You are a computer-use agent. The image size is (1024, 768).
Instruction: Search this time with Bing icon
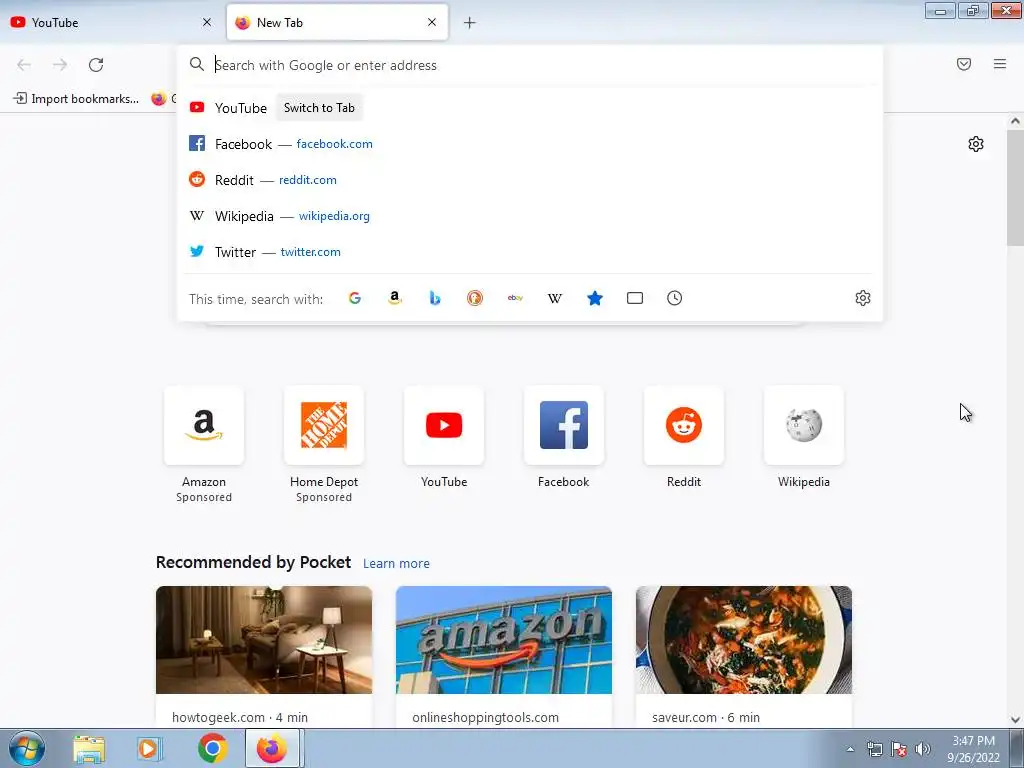(x=435, y=298)
